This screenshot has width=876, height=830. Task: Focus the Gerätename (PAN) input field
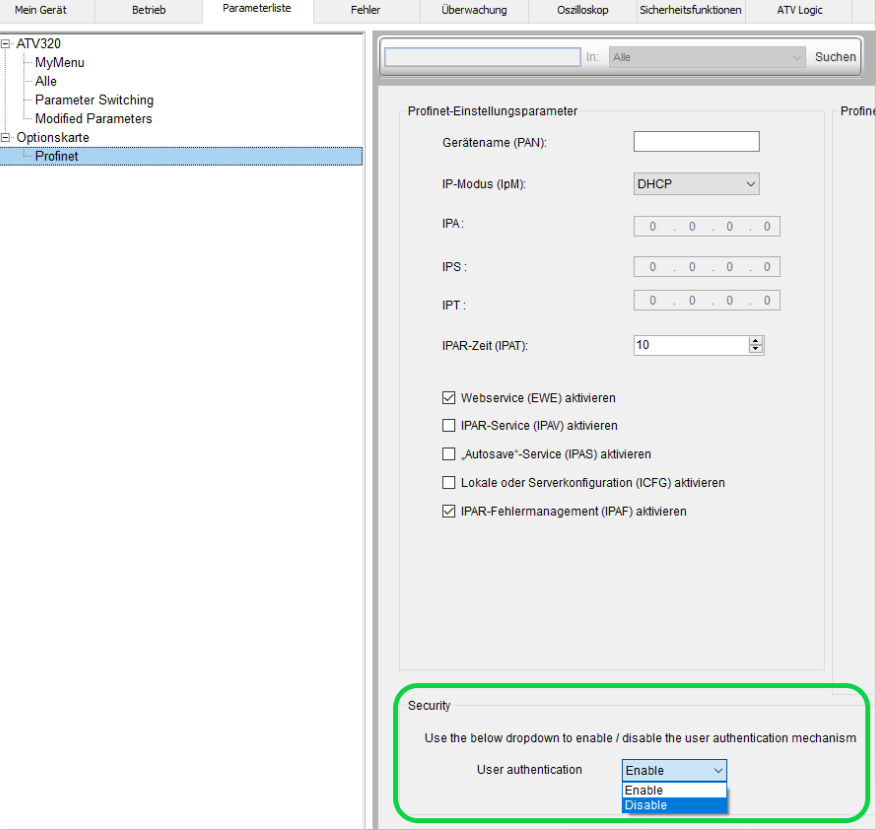coord(696,142)
